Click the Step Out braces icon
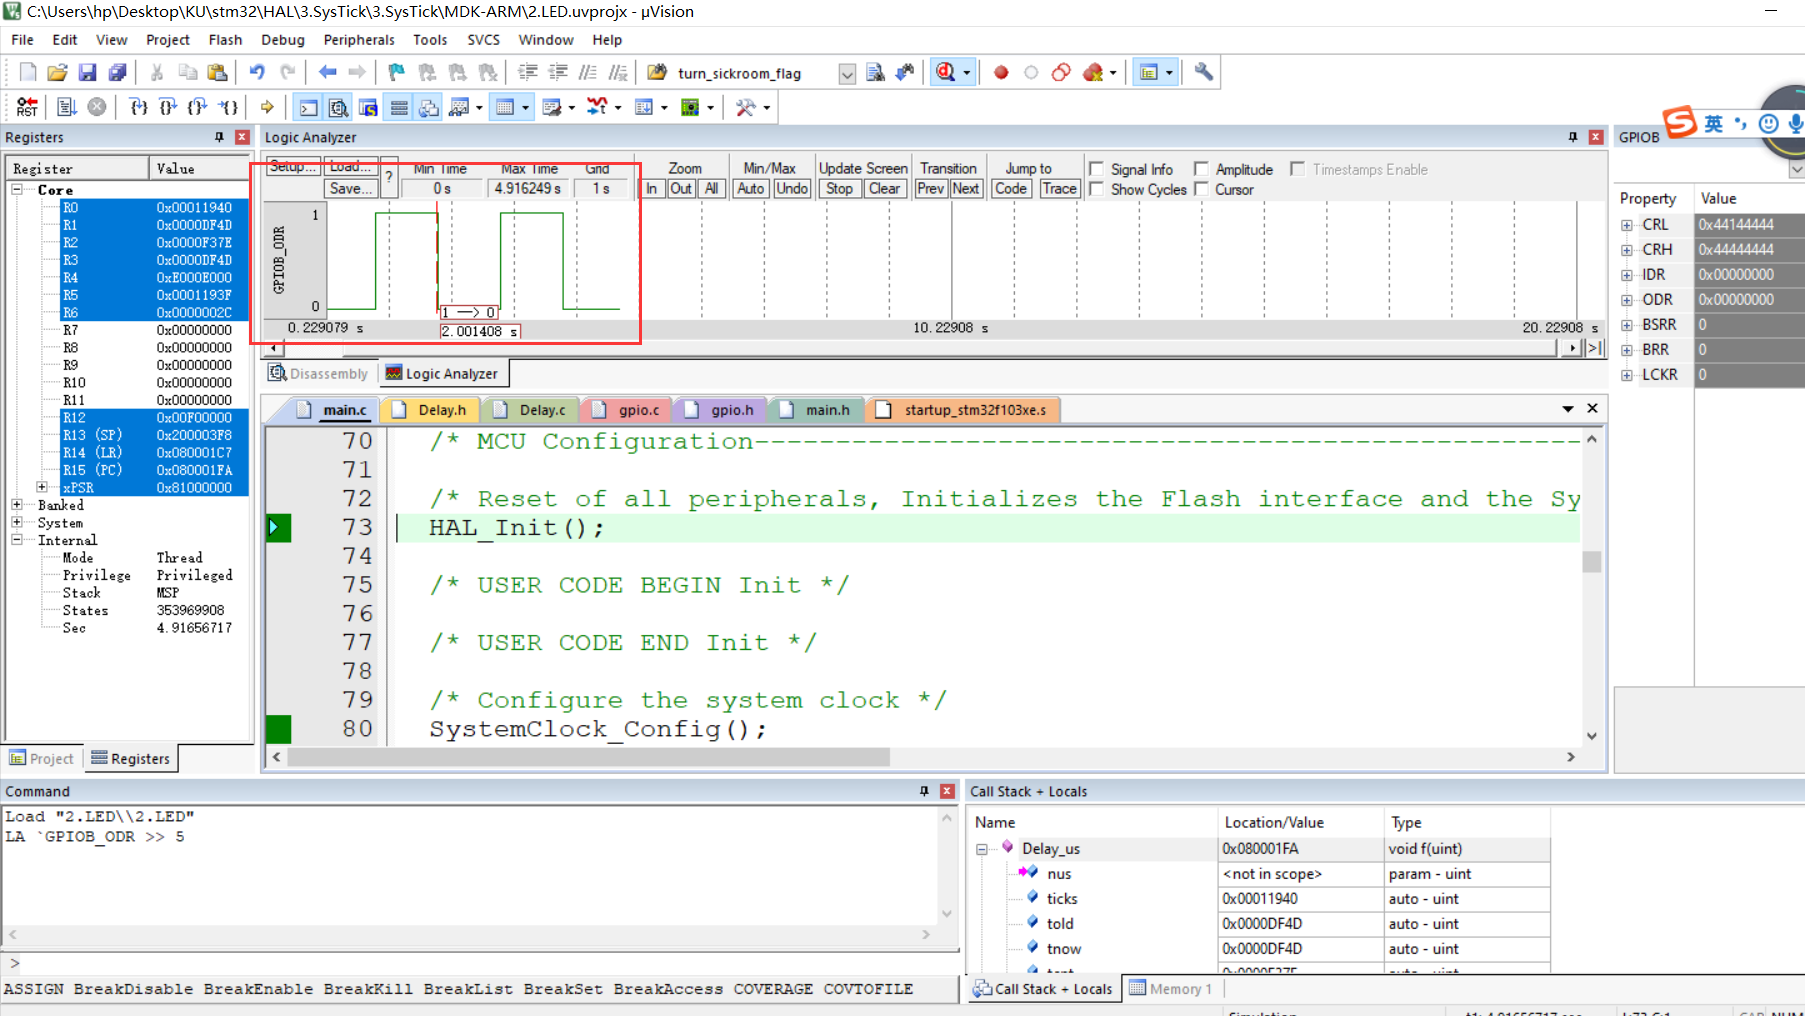 point(198,107)
